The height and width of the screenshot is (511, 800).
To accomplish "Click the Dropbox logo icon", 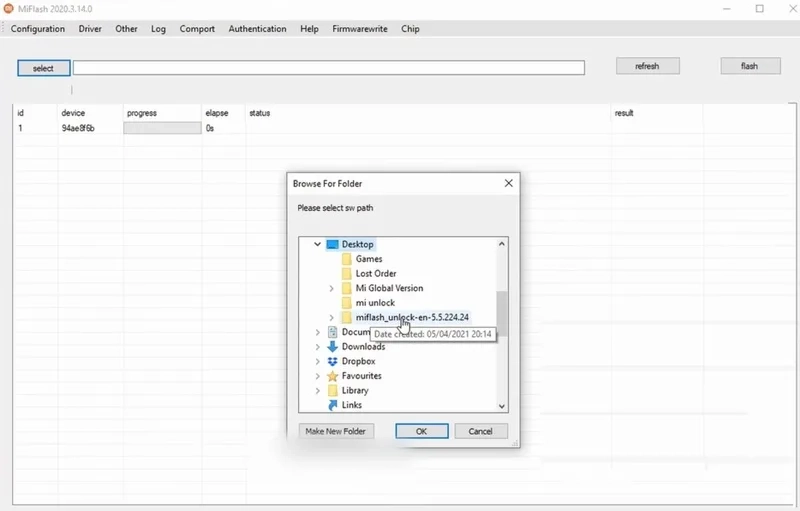I will tap(333, 361).
